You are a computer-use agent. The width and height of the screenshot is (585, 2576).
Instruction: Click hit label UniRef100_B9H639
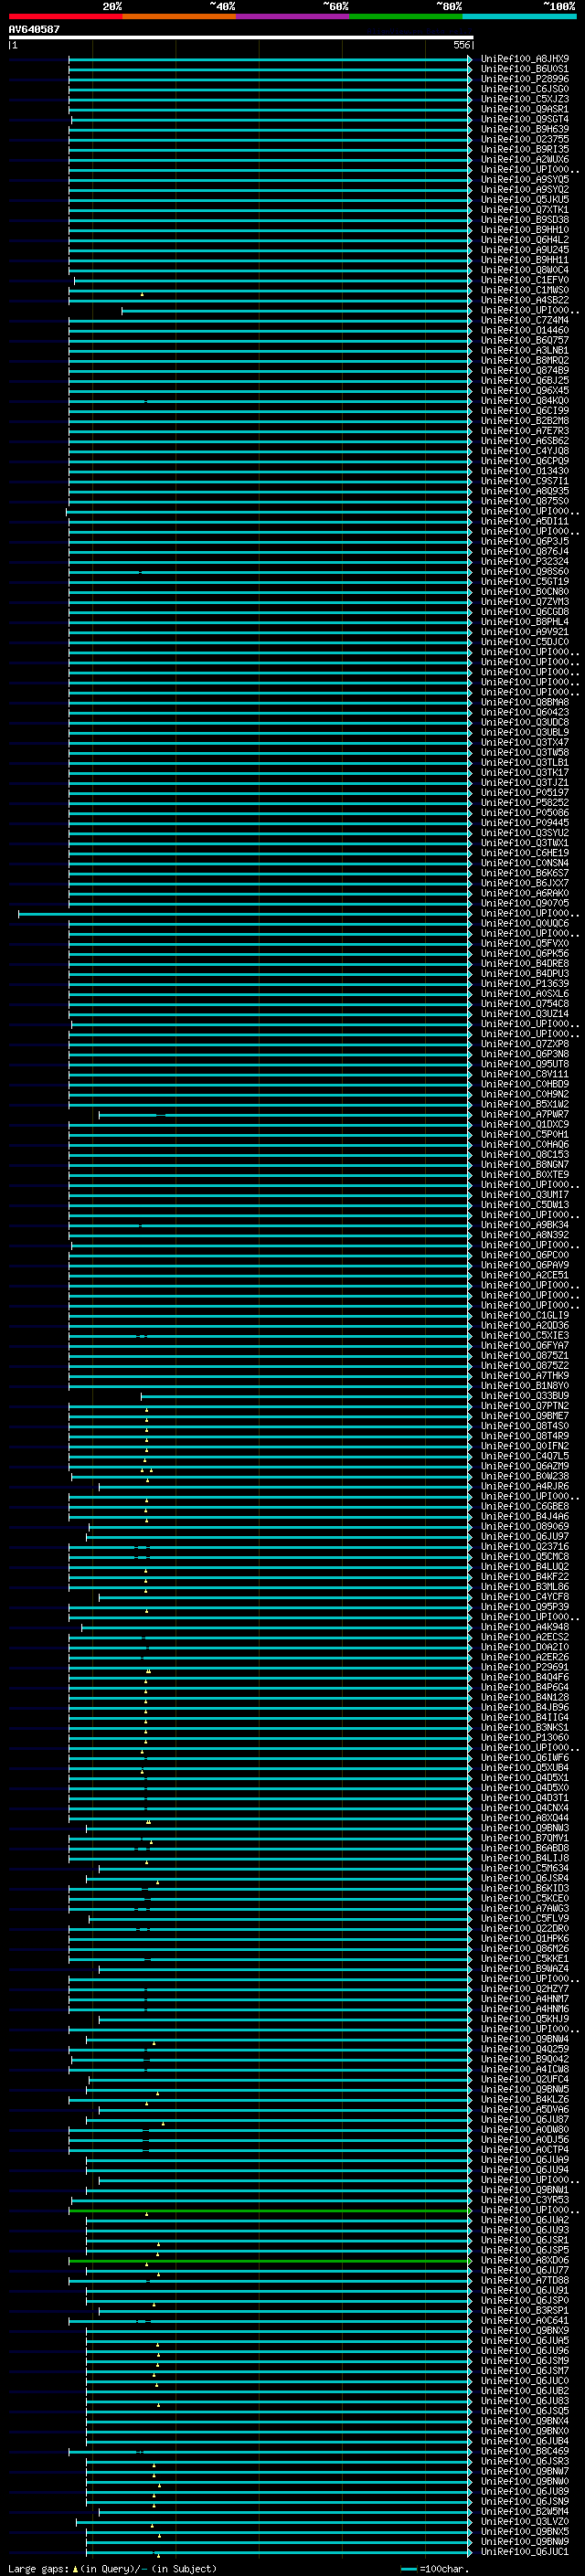pyautogui.click(x=525, y=129)
